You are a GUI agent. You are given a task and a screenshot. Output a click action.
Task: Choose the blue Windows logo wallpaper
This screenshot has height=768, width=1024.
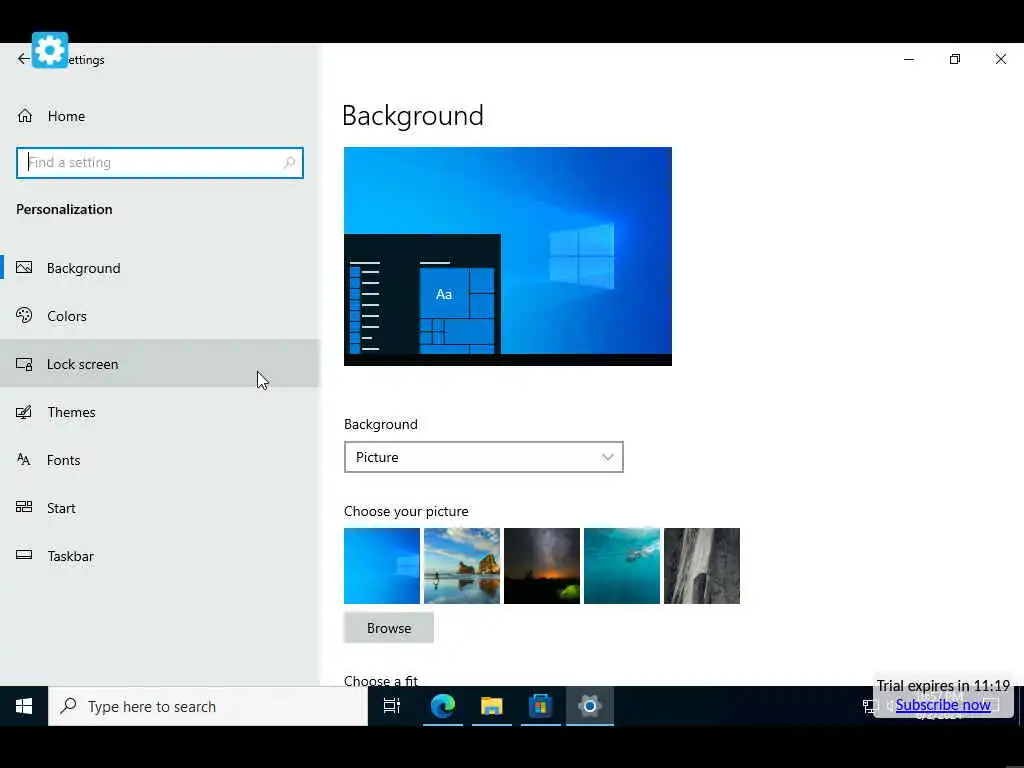(x=382, y=566)
